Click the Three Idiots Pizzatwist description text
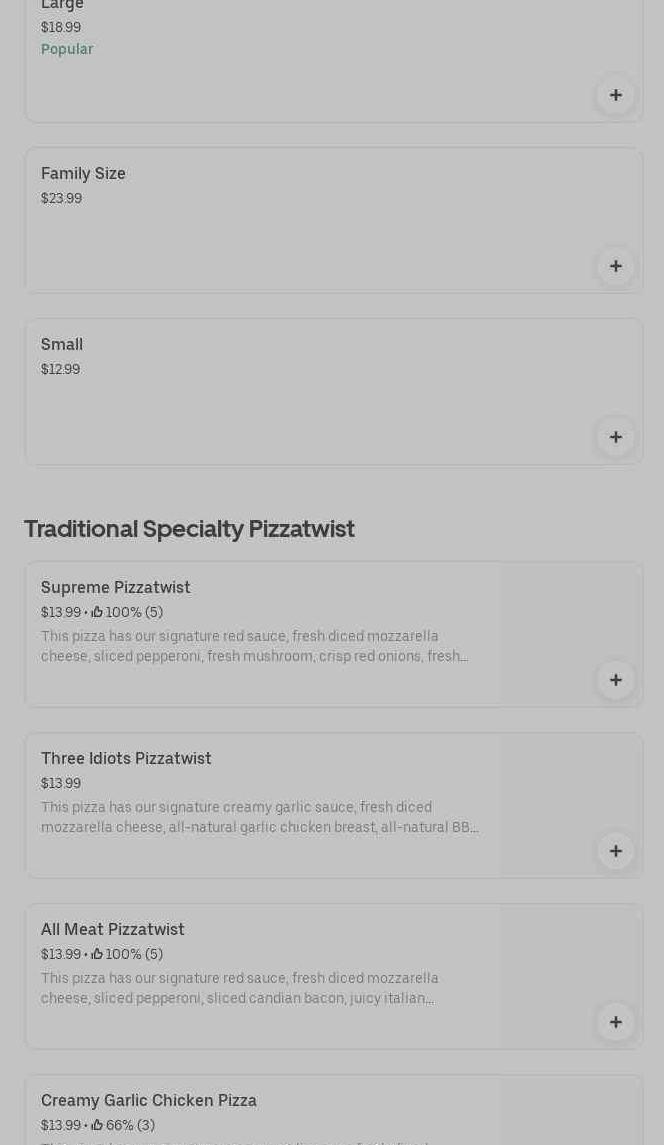The image size is (664, 1145). click(259, 817)
